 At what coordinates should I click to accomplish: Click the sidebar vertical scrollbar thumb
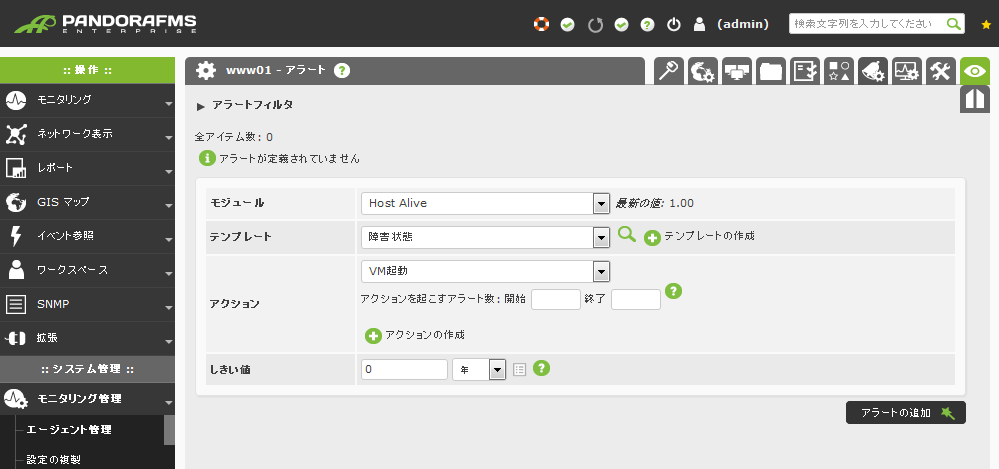click(169, 429)
